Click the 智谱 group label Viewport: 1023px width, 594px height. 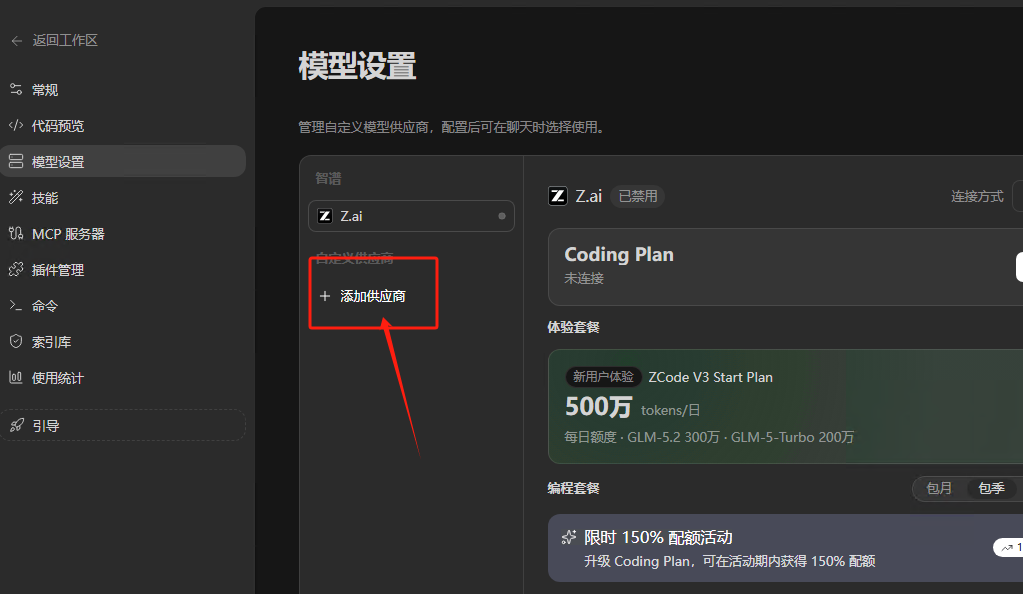(x=328, y=178)
